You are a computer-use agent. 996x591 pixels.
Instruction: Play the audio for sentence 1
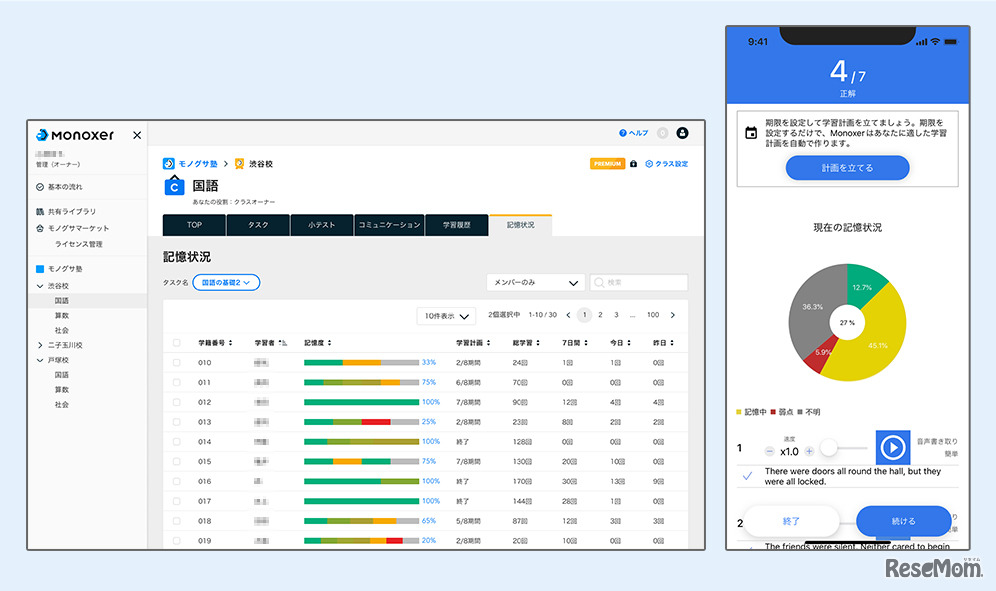point(892,447)
